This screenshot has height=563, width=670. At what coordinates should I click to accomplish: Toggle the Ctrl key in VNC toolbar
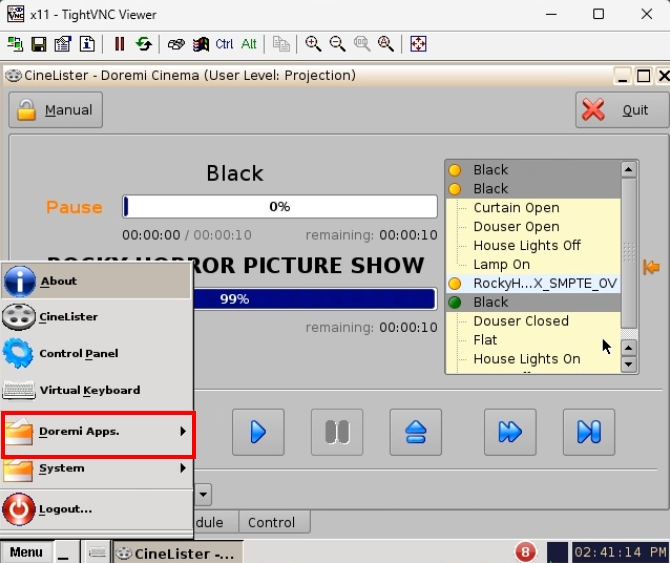[224, 44]
